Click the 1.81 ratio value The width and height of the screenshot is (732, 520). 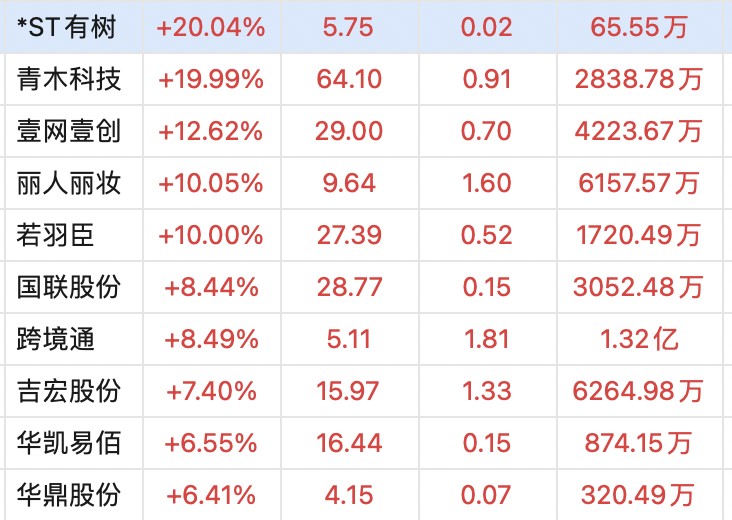tap(486, 339)
